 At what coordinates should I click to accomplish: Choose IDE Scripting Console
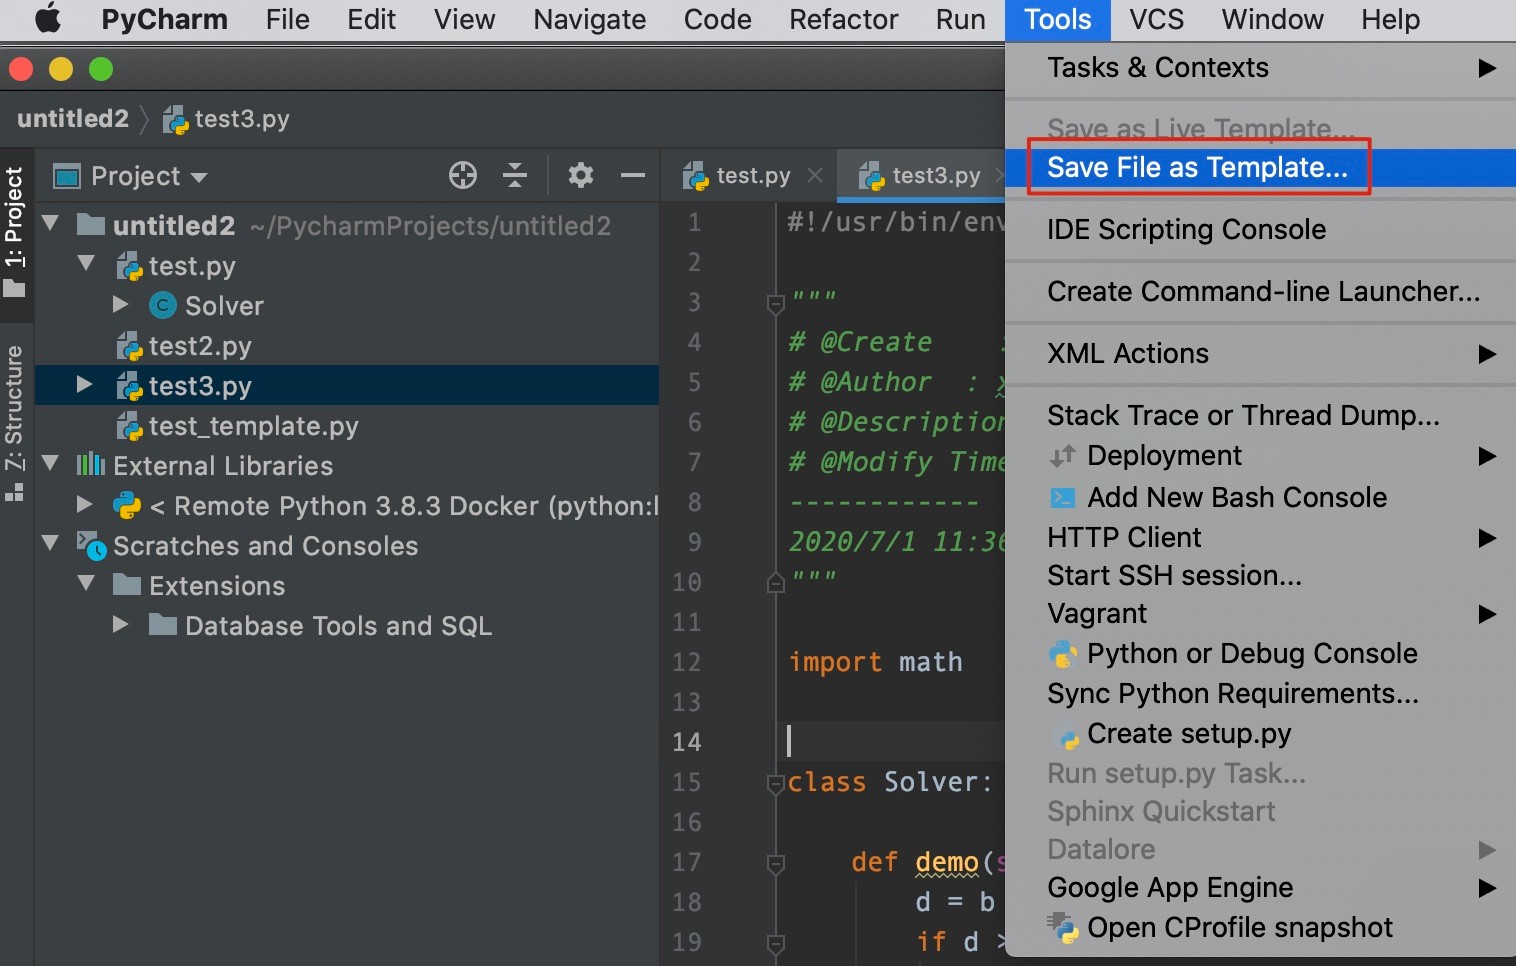click(1260, 230)
